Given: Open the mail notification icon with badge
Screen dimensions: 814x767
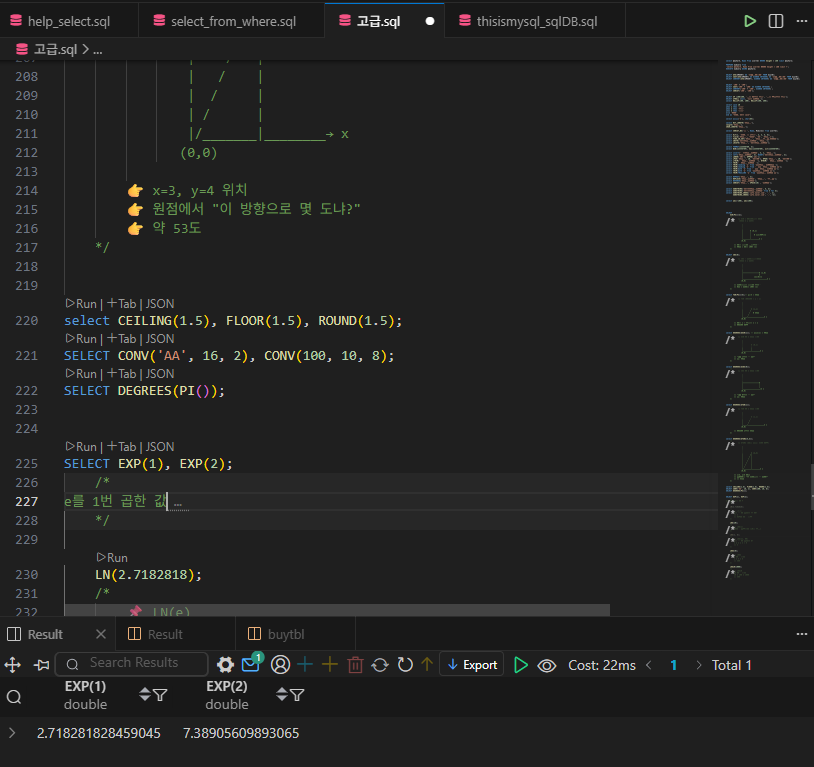Looking at the screenshot, I should [x=252, y=663].
